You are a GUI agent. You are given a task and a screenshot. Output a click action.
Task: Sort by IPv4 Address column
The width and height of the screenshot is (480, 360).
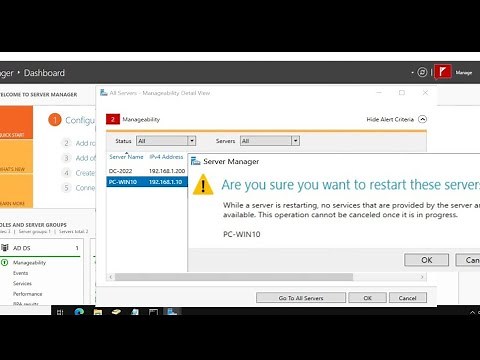pyautogui.click(x=166, y=157)
